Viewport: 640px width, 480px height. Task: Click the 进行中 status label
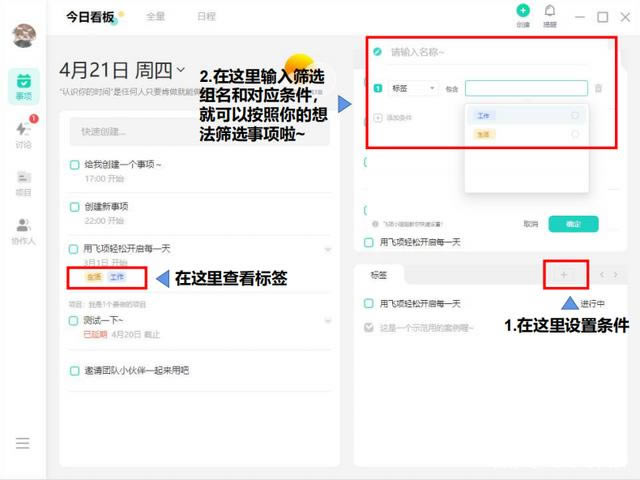[592, 304]
